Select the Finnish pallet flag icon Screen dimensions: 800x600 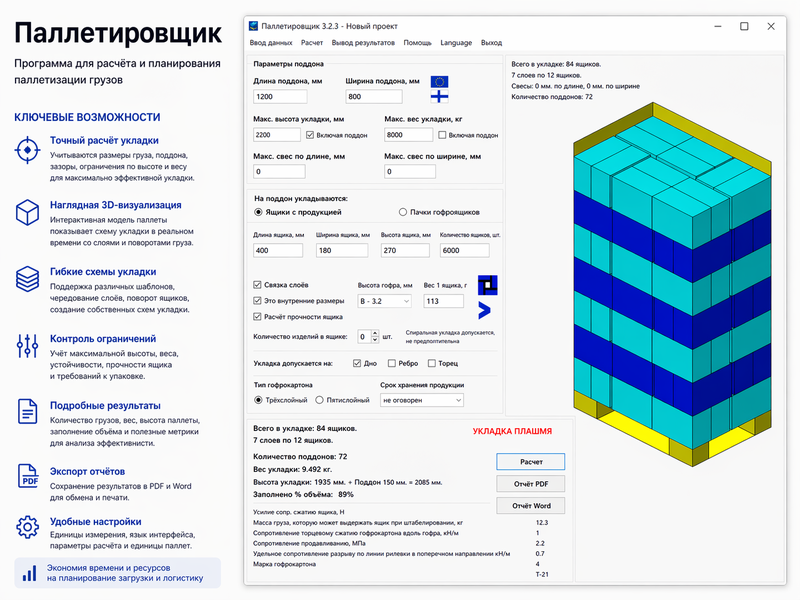coord(439,97)
